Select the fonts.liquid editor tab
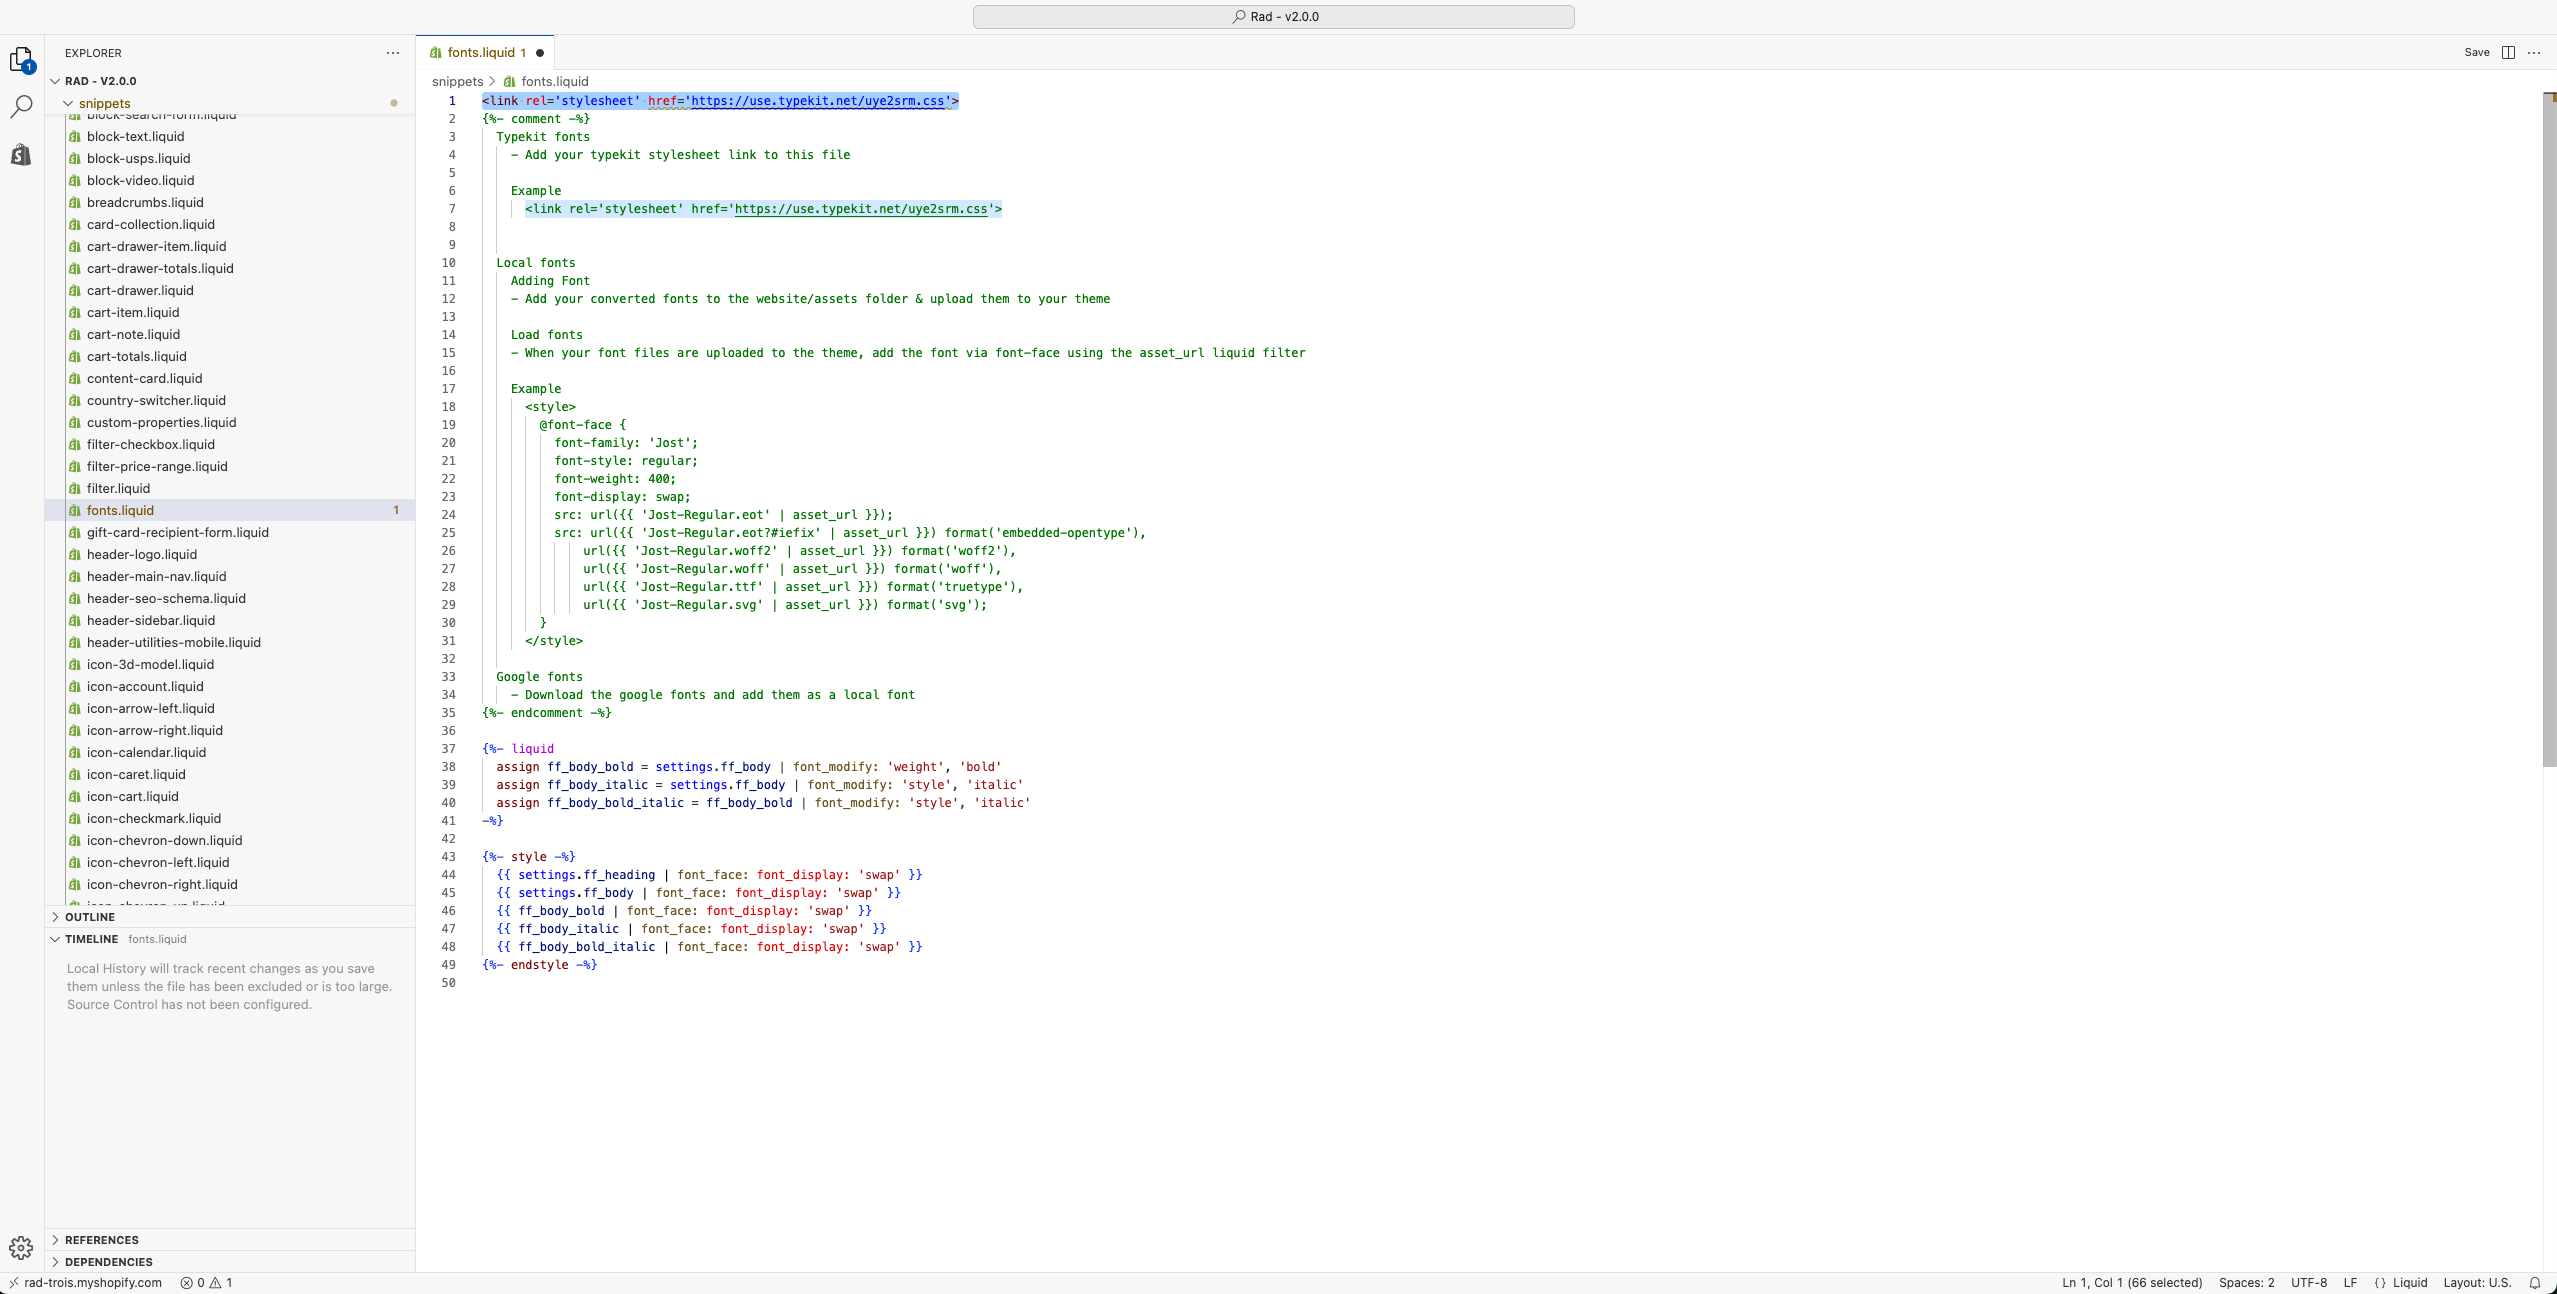 point(480,53)
